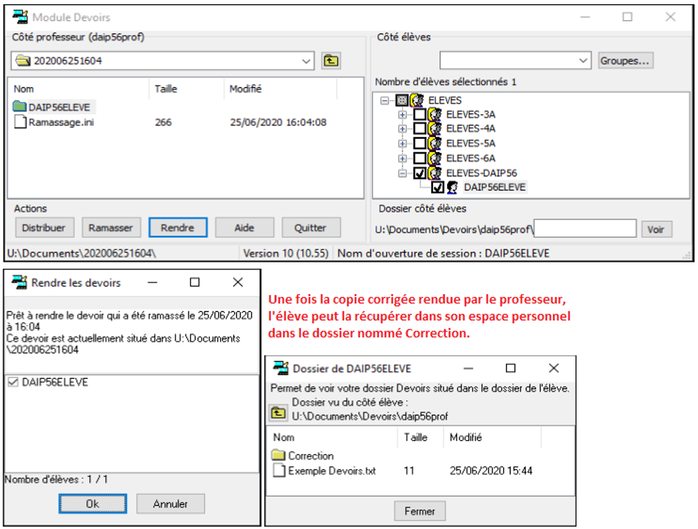698x529 pixels.
Task: Open the teacher folder 202006251604 dropdown
Action: (306, 61)
